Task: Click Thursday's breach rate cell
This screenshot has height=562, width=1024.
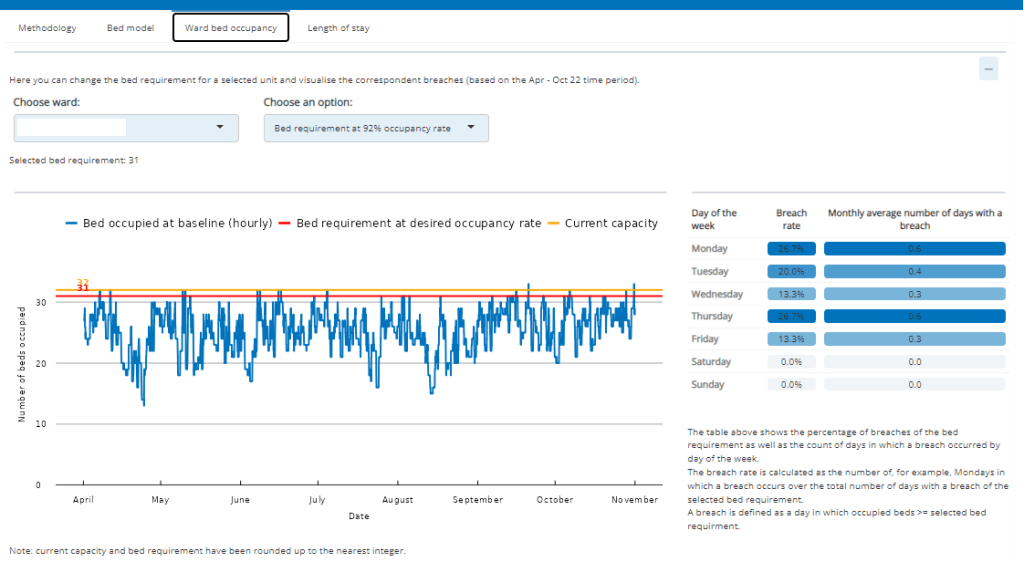Action: tap(791, 317)
